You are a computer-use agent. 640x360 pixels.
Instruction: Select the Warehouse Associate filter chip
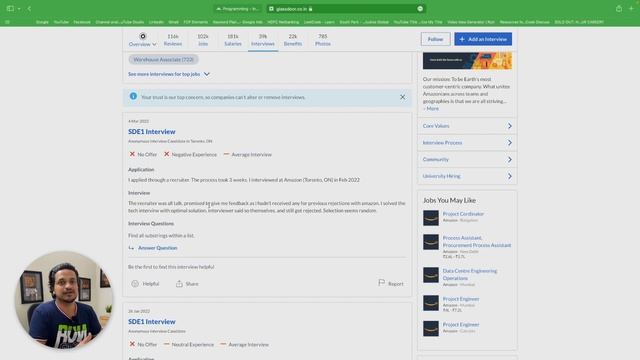tap(163, 60)
